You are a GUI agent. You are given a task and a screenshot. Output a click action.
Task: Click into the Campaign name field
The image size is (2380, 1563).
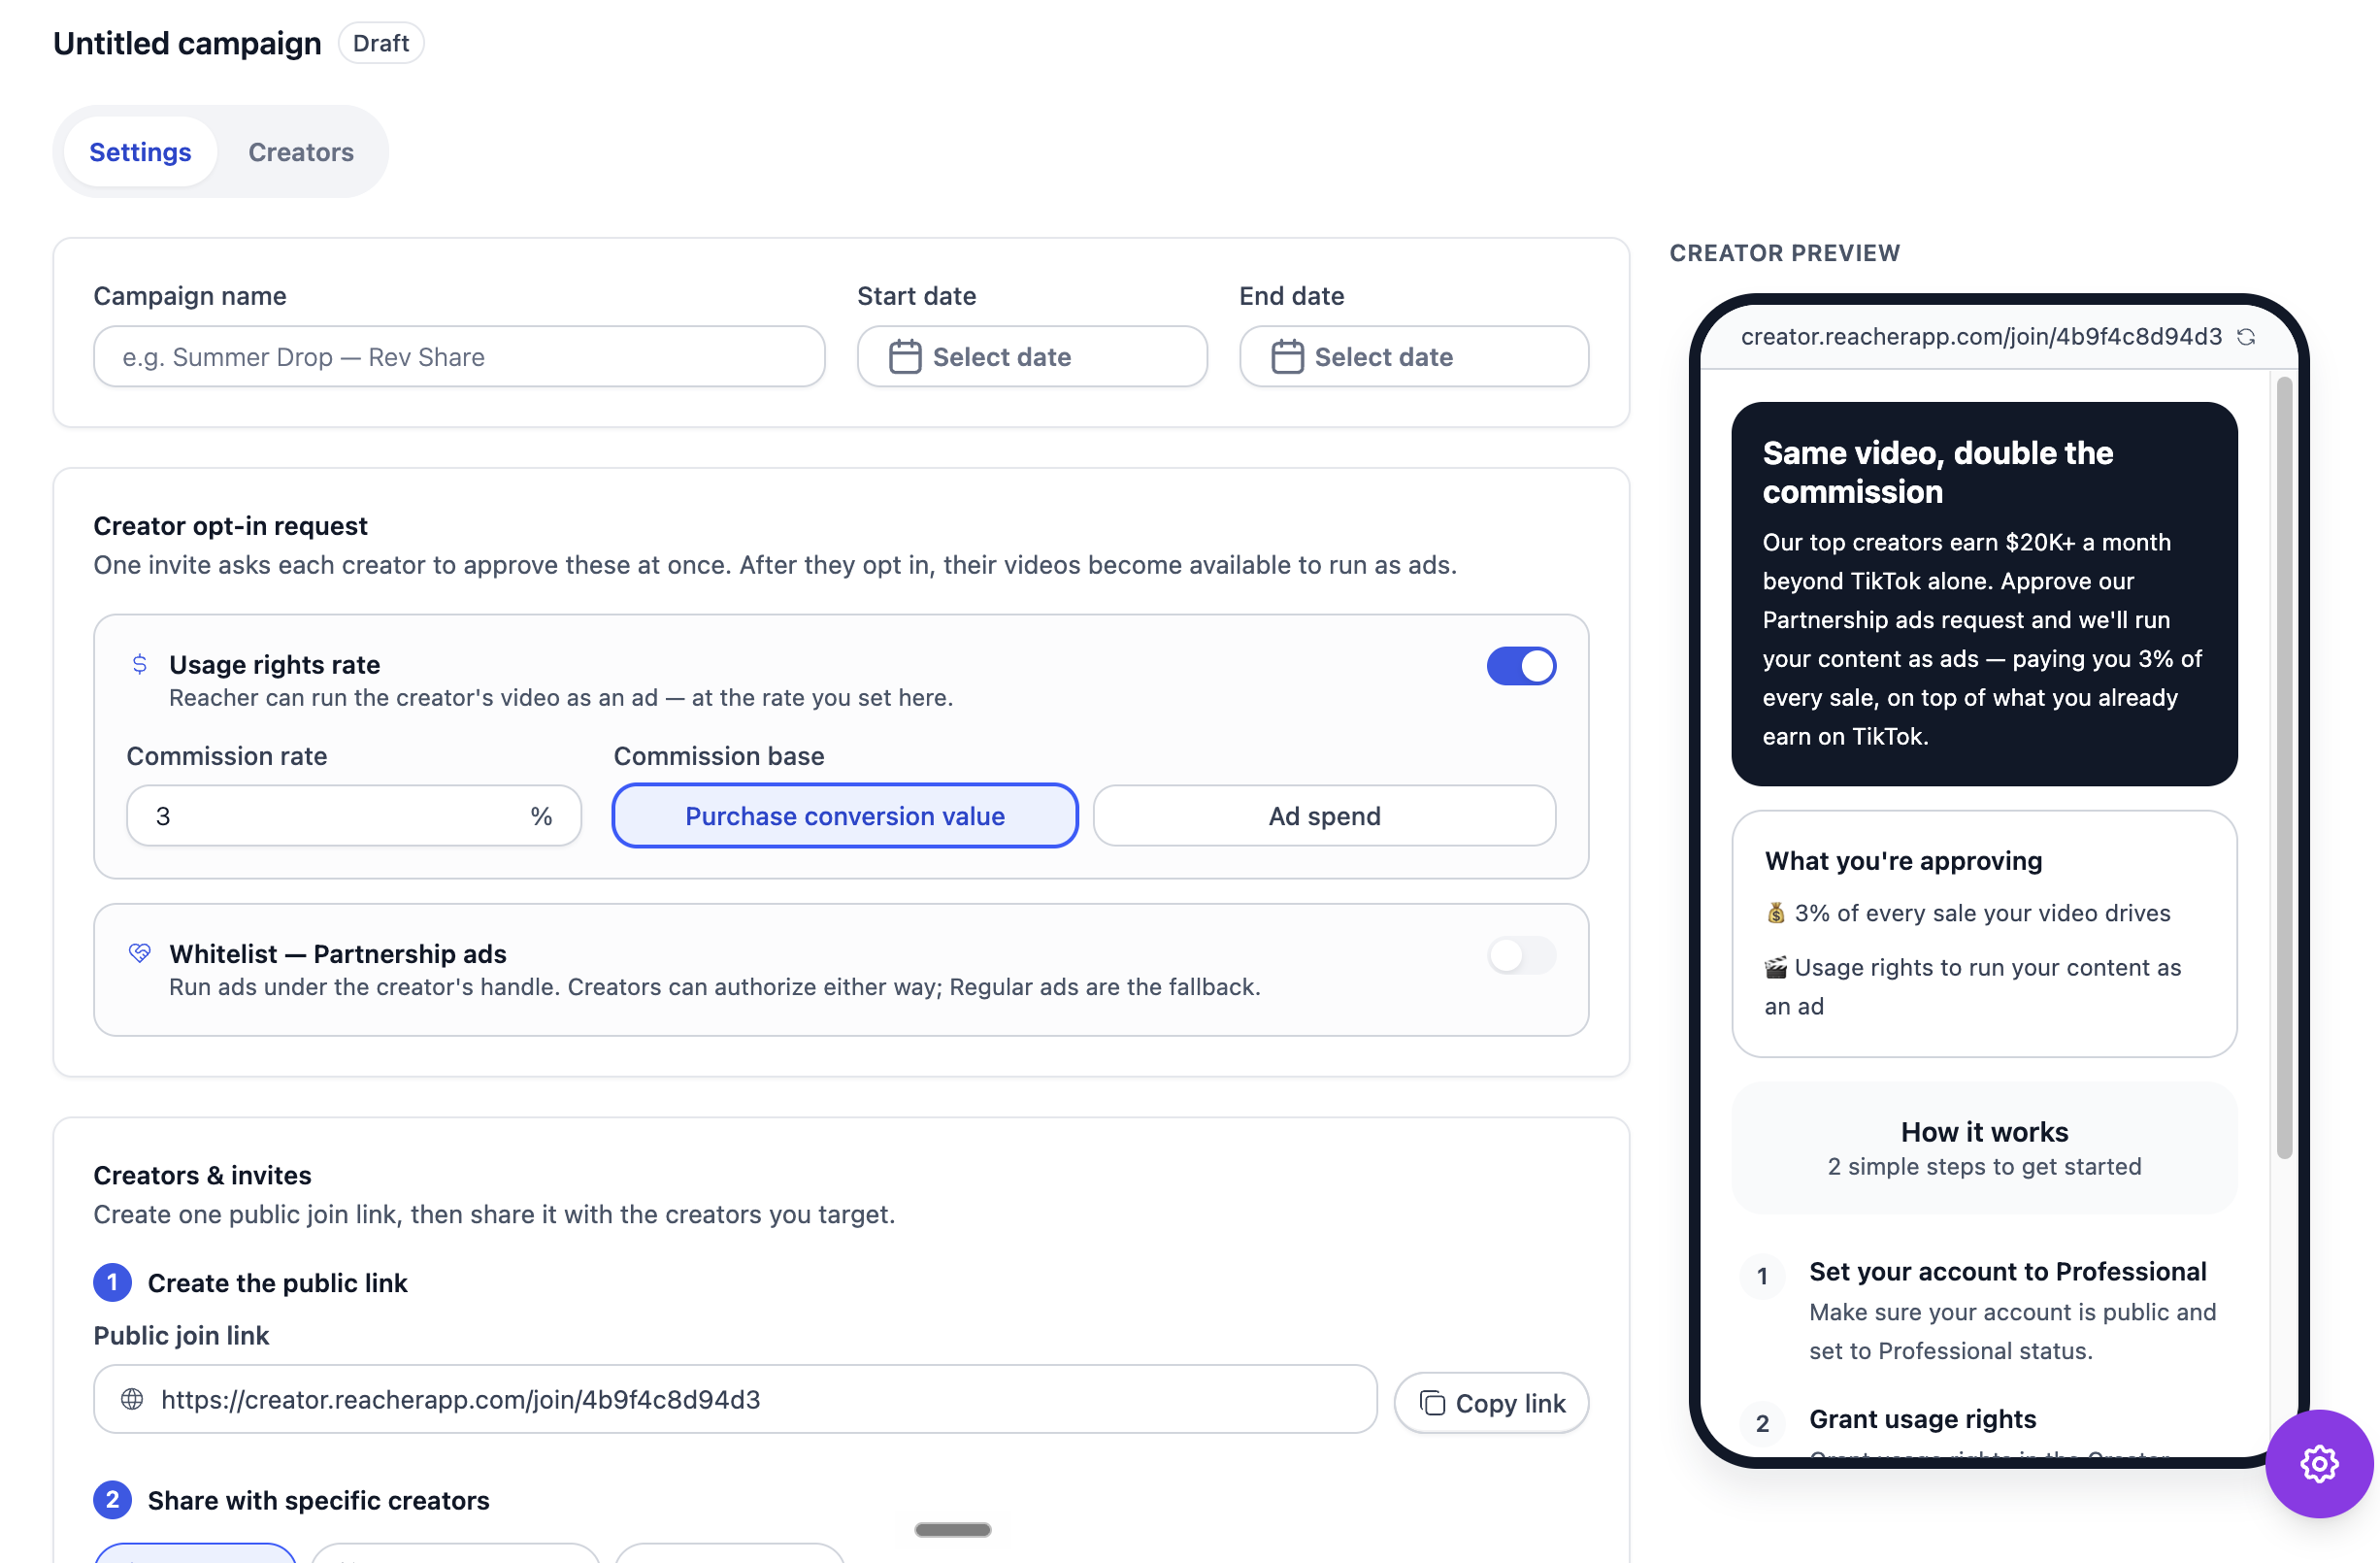(459, 357)
